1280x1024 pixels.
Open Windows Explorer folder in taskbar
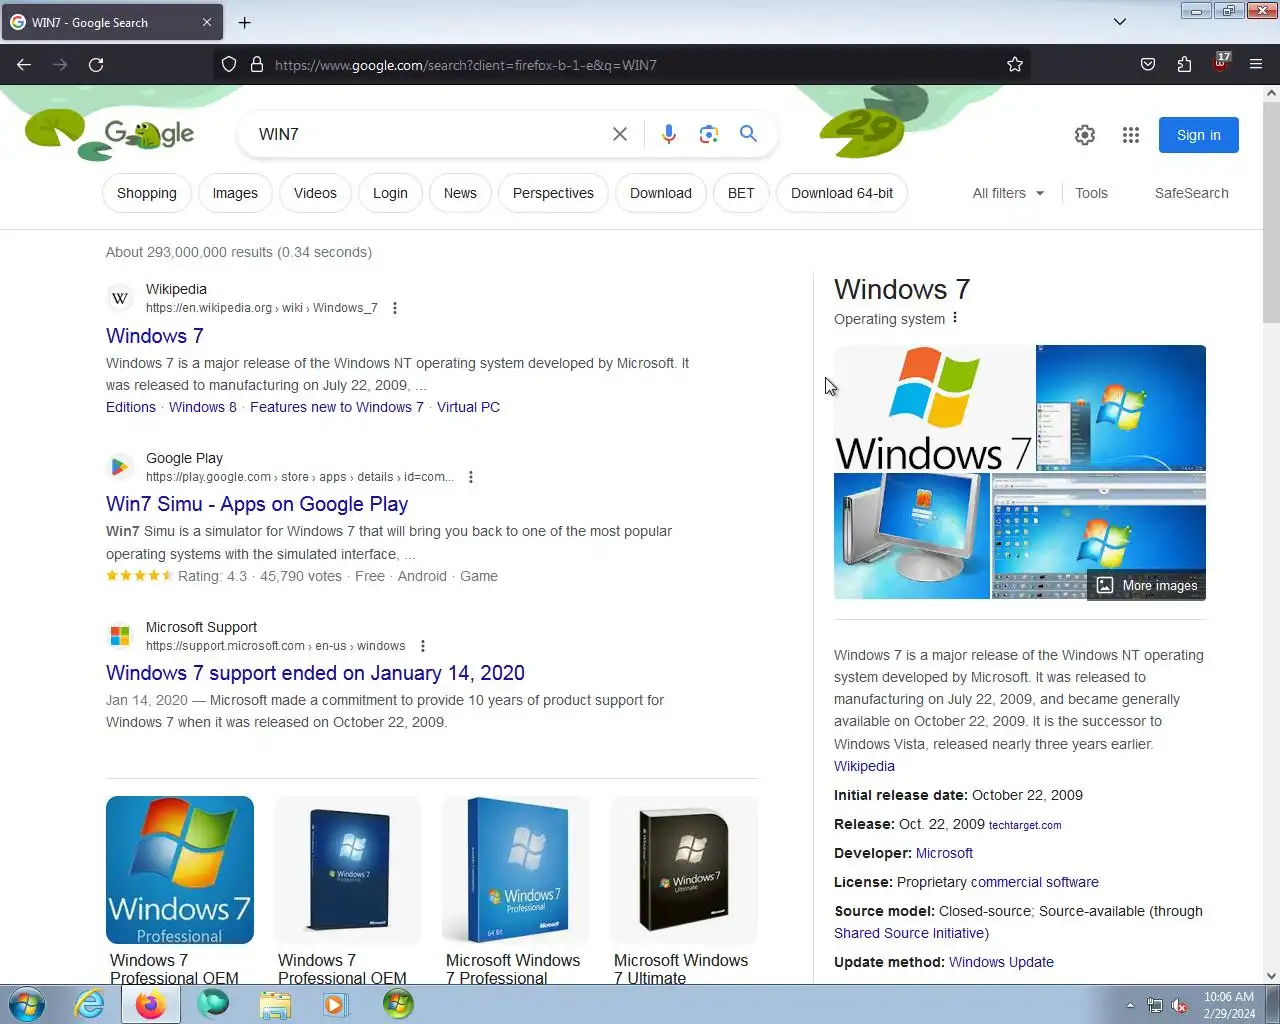point(274,1004)
